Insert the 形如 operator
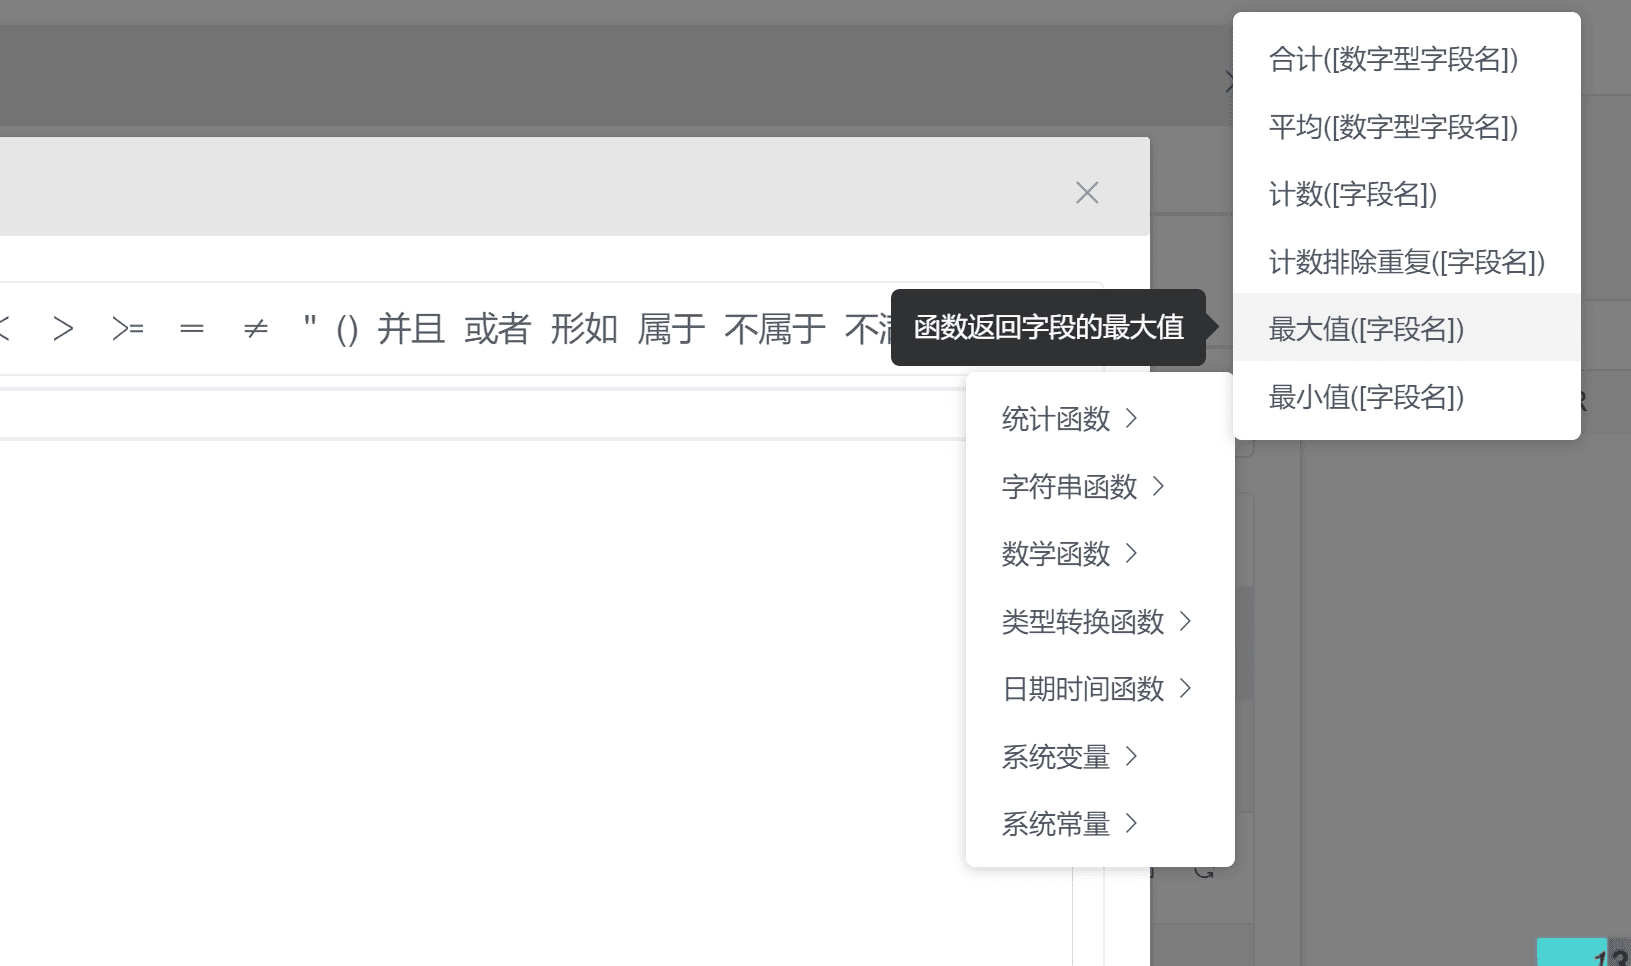This screenshot has width=1631, height=966. click(x=584, y=328)
